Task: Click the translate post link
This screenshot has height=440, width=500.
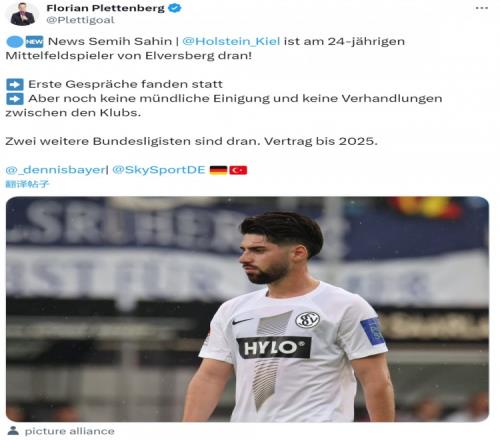Action: coord(27,184)
